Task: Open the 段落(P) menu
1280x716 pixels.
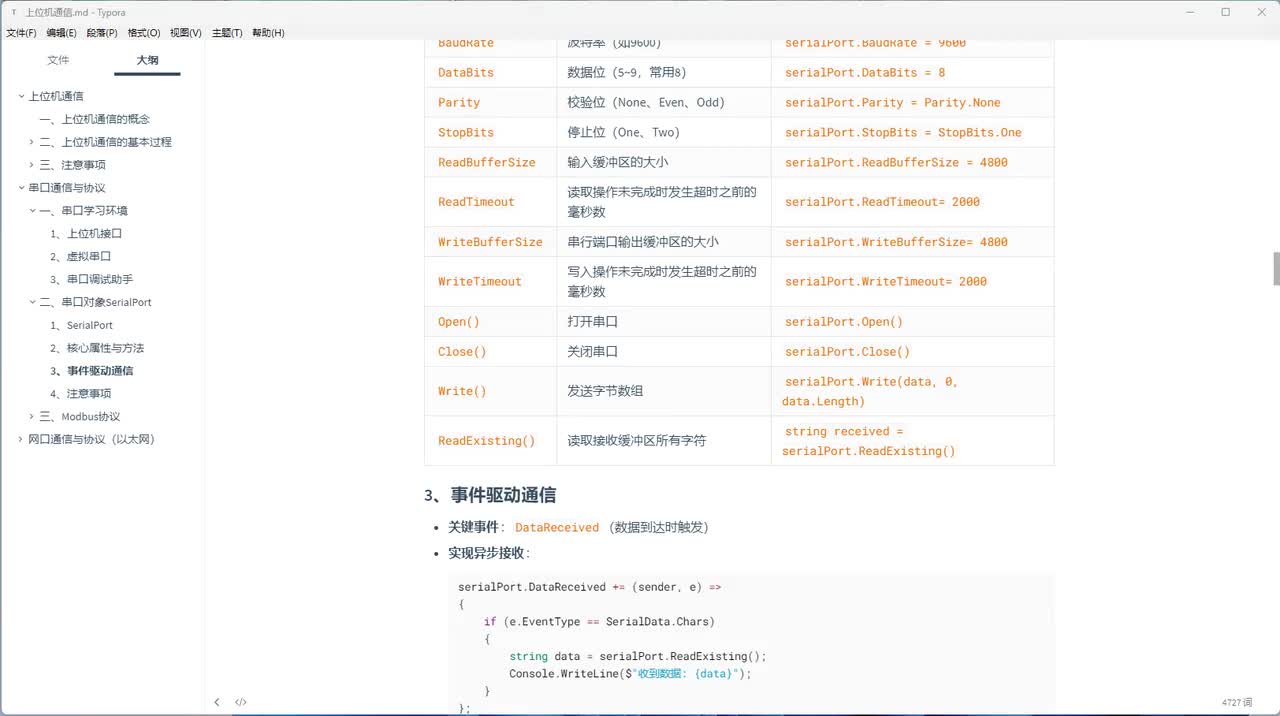Action: click(102, 33)
